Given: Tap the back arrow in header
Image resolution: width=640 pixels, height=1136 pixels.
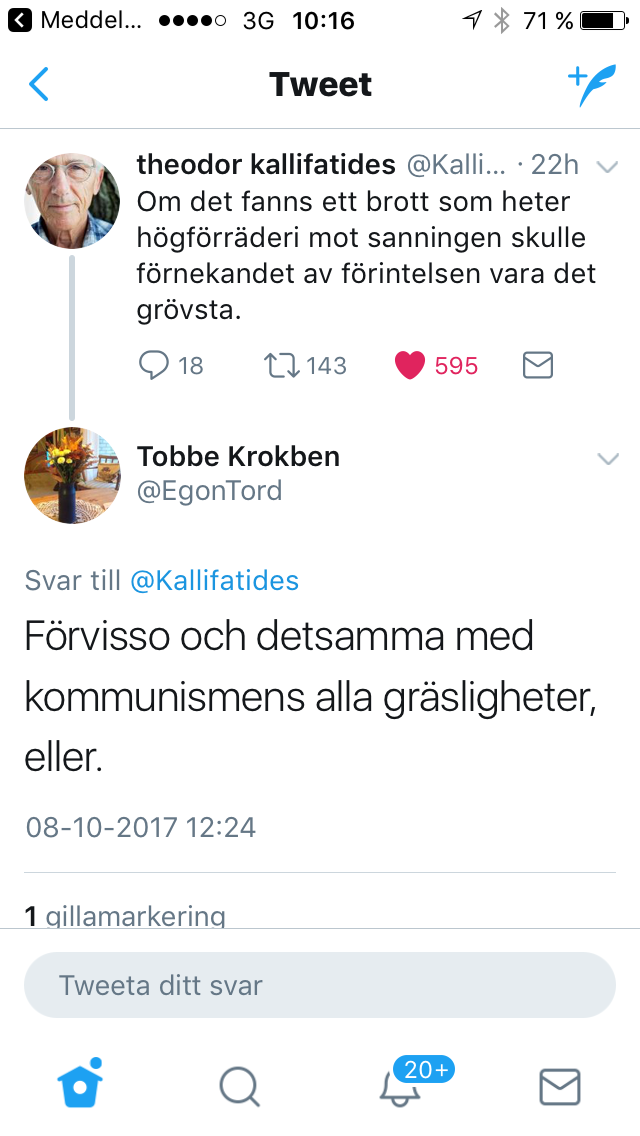Looking at the screenshot, I should tap(38, 85).
